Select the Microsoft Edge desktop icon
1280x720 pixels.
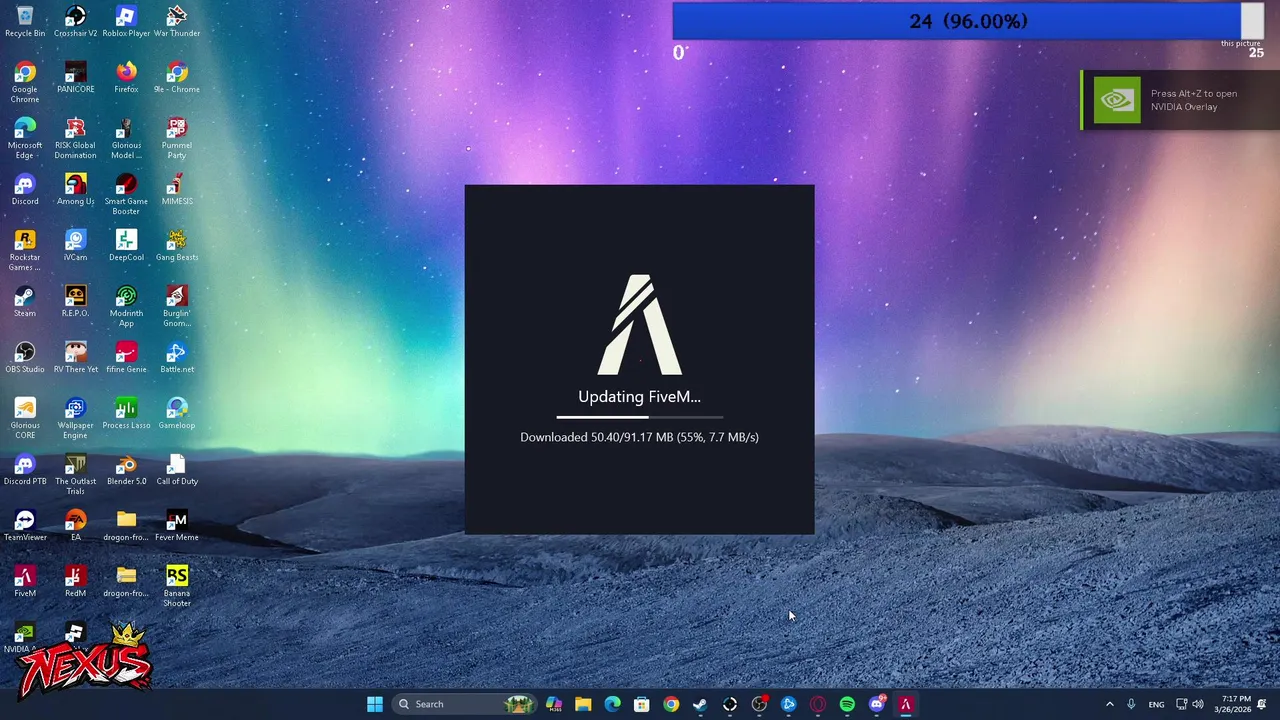pos(25,138)
